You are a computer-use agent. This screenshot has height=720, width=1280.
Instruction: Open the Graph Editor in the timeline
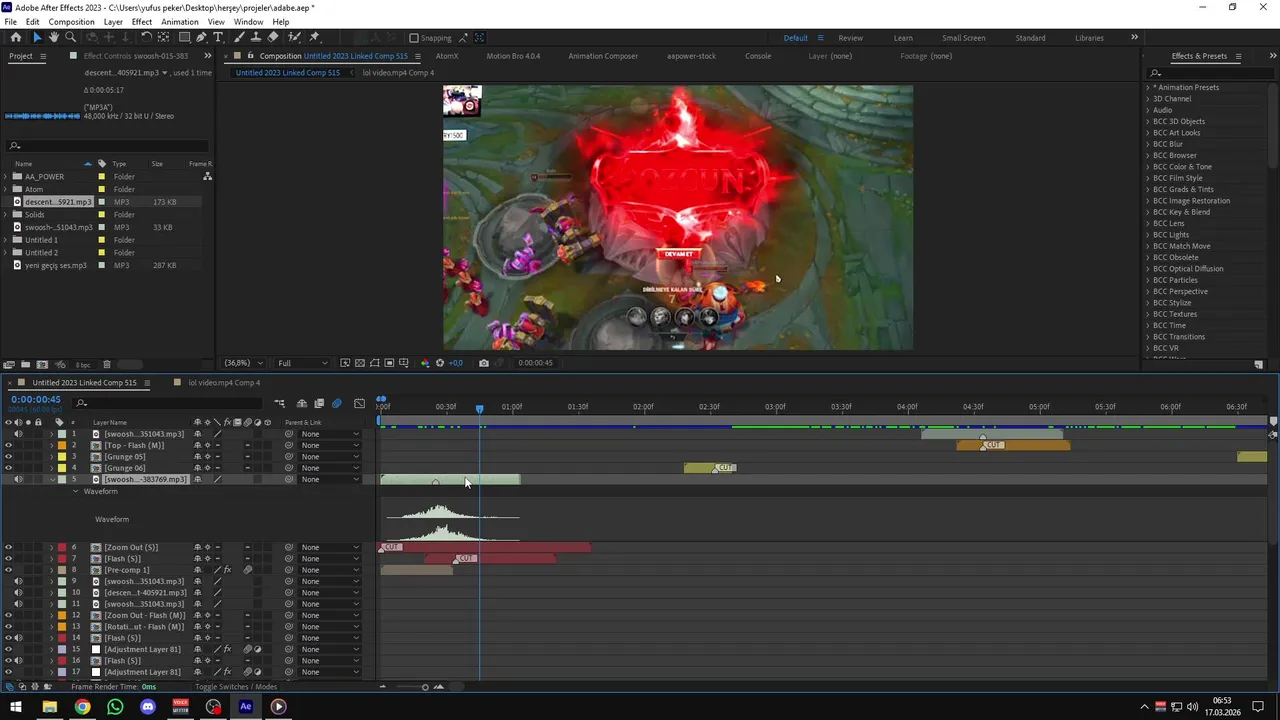[359, 403]
